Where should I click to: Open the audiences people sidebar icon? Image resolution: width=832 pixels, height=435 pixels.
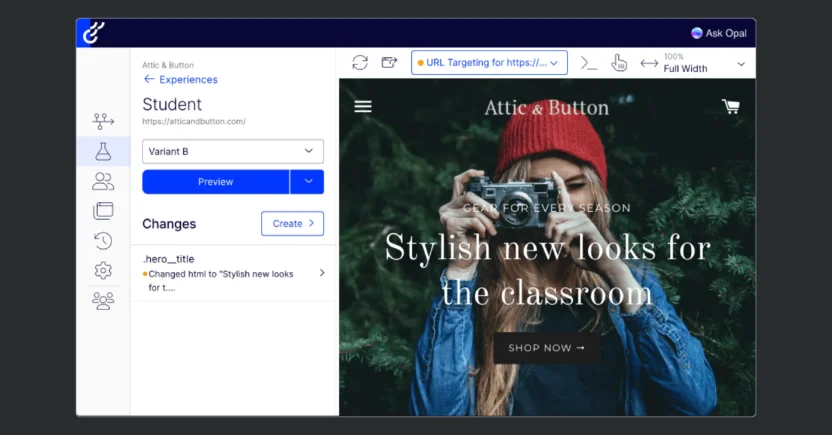[x=103, y=181]
